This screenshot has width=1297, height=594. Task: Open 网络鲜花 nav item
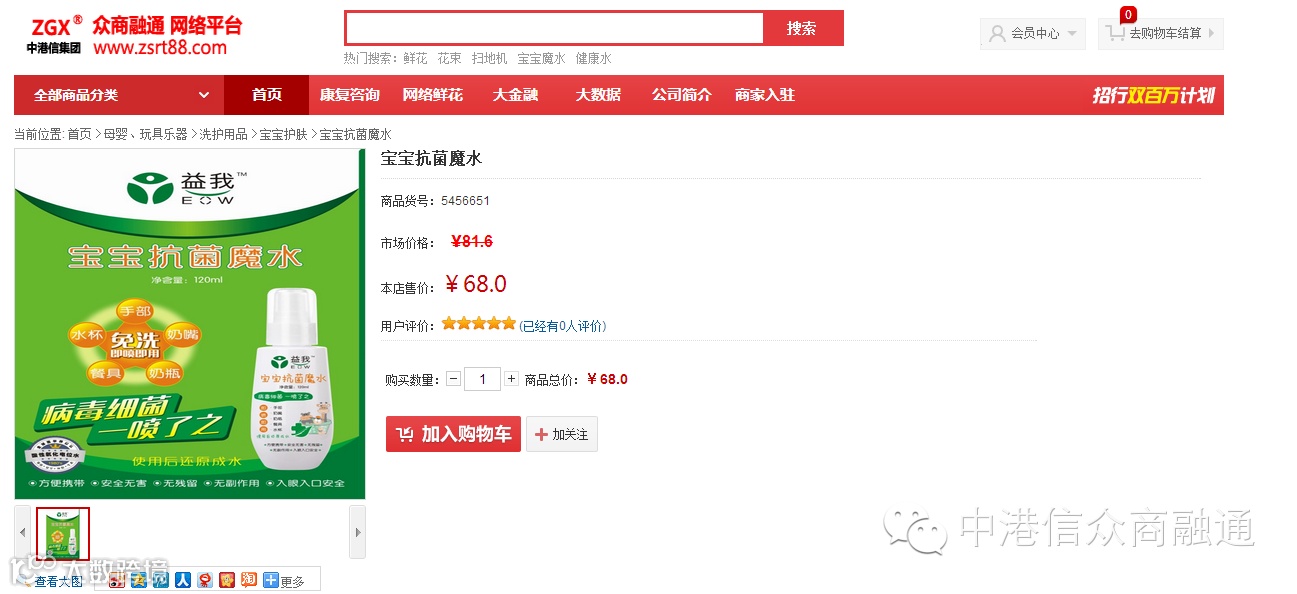(433, 95)
